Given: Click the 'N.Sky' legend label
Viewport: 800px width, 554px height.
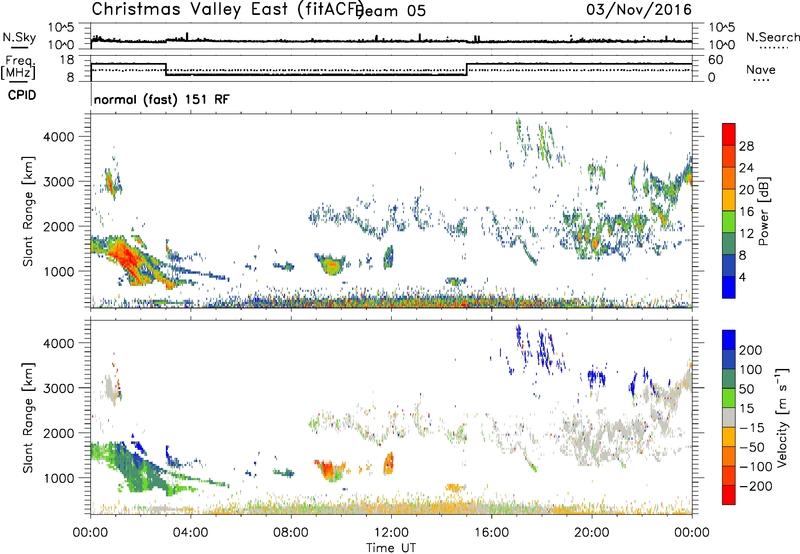Looking at the screenshot, I should pos(19,37).
